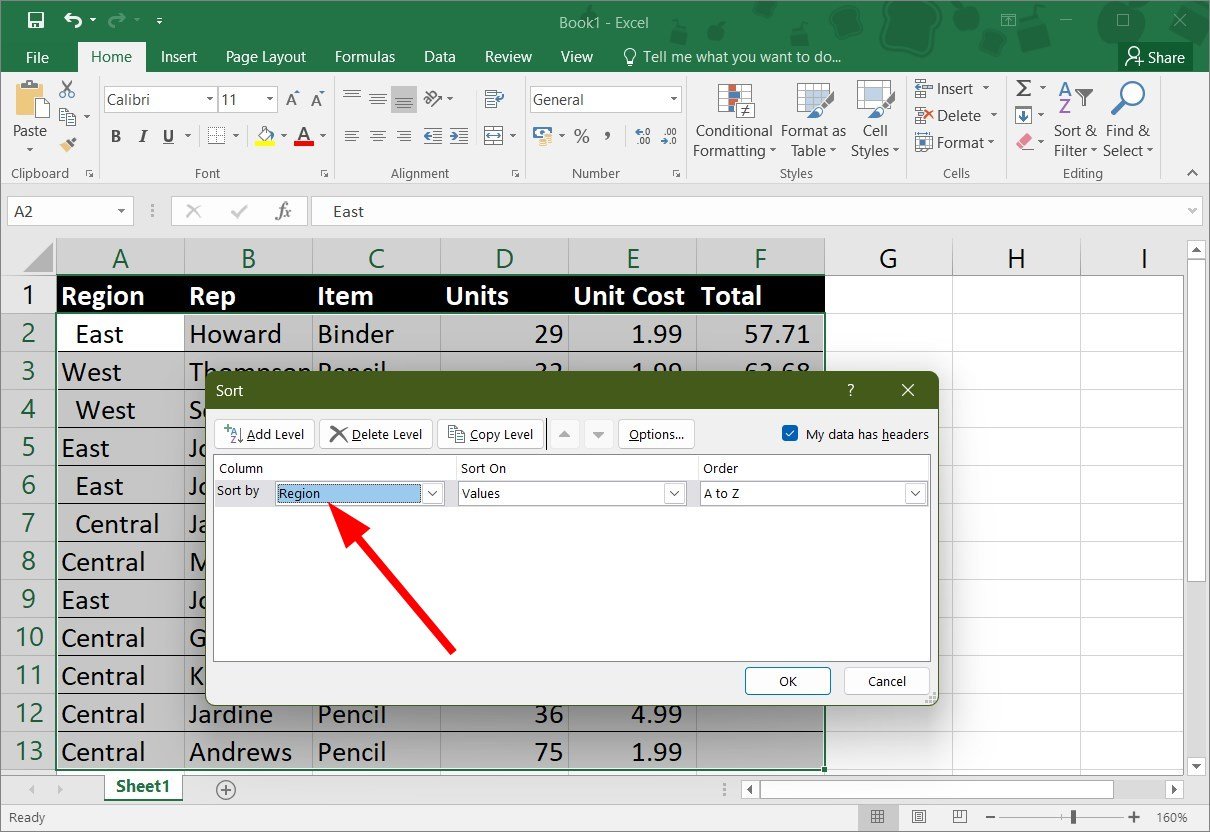Toggle Middle Align for cells
The image size is (1210, 832).
point(378,99)
